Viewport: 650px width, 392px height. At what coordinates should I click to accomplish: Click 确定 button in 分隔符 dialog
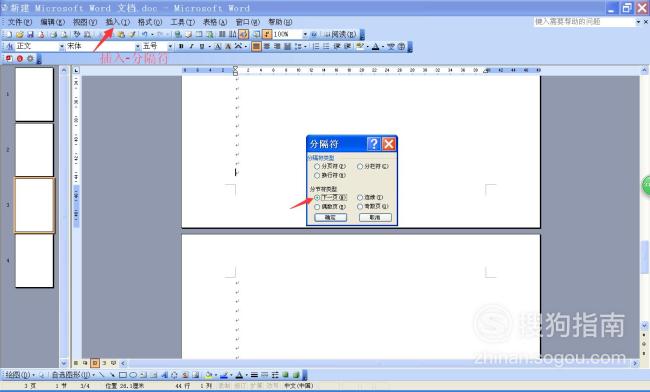330,218
